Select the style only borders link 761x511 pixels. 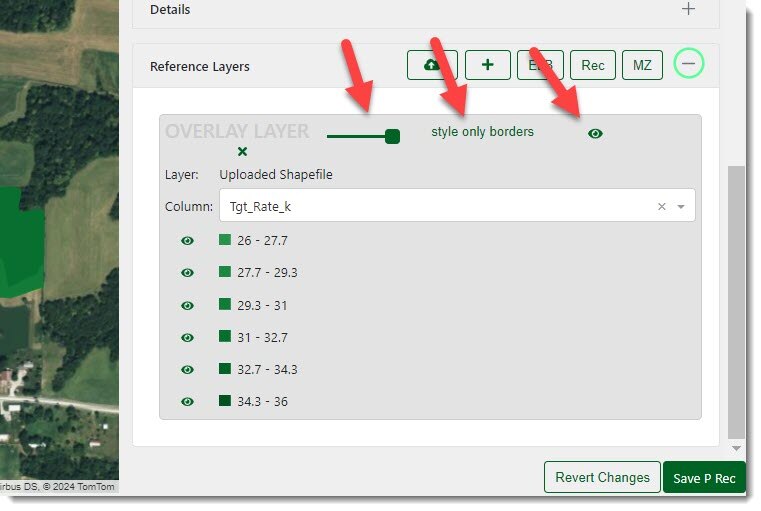pos(482,132)
